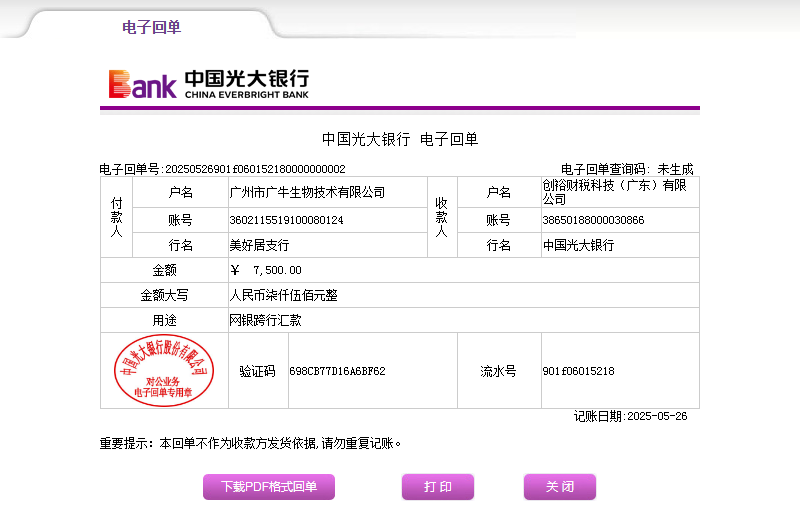Close the receipt with 关闭 button

click(x=559, y=487)
